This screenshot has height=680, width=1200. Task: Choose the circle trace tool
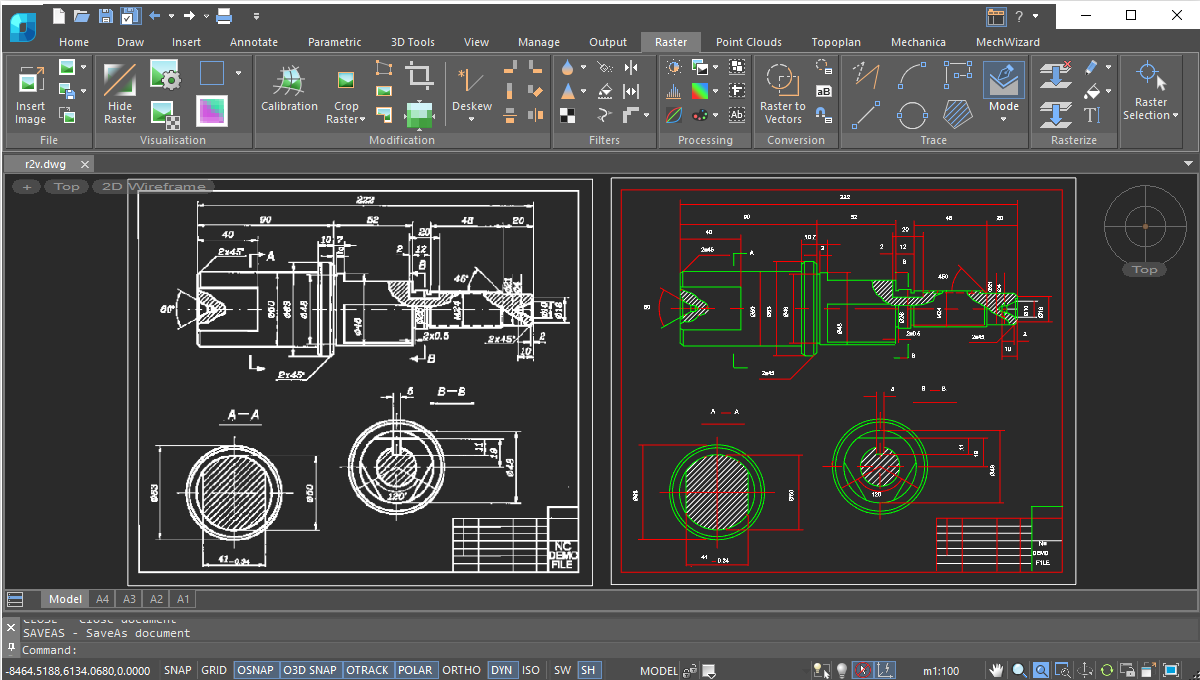pyautogui.click(x=912, y=115)
